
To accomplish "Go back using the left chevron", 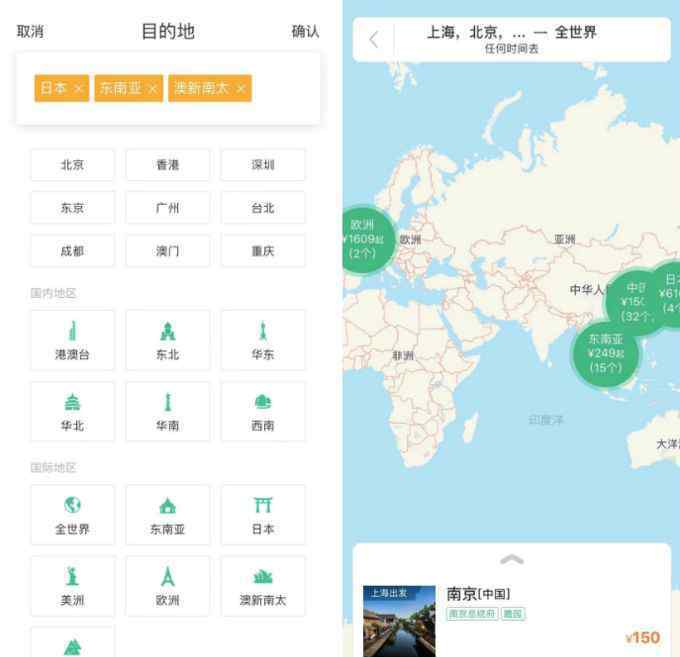I will coord(374,40).
